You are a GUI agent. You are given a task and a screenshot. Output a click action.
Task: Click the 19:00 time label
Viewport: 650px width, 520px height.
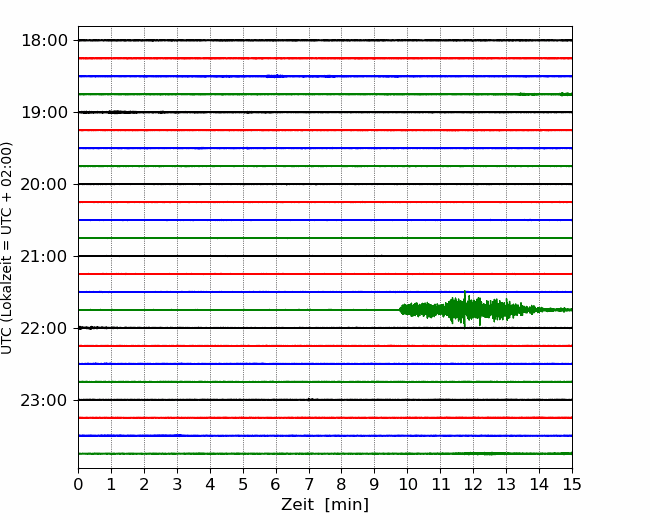[x=44, y=112]
